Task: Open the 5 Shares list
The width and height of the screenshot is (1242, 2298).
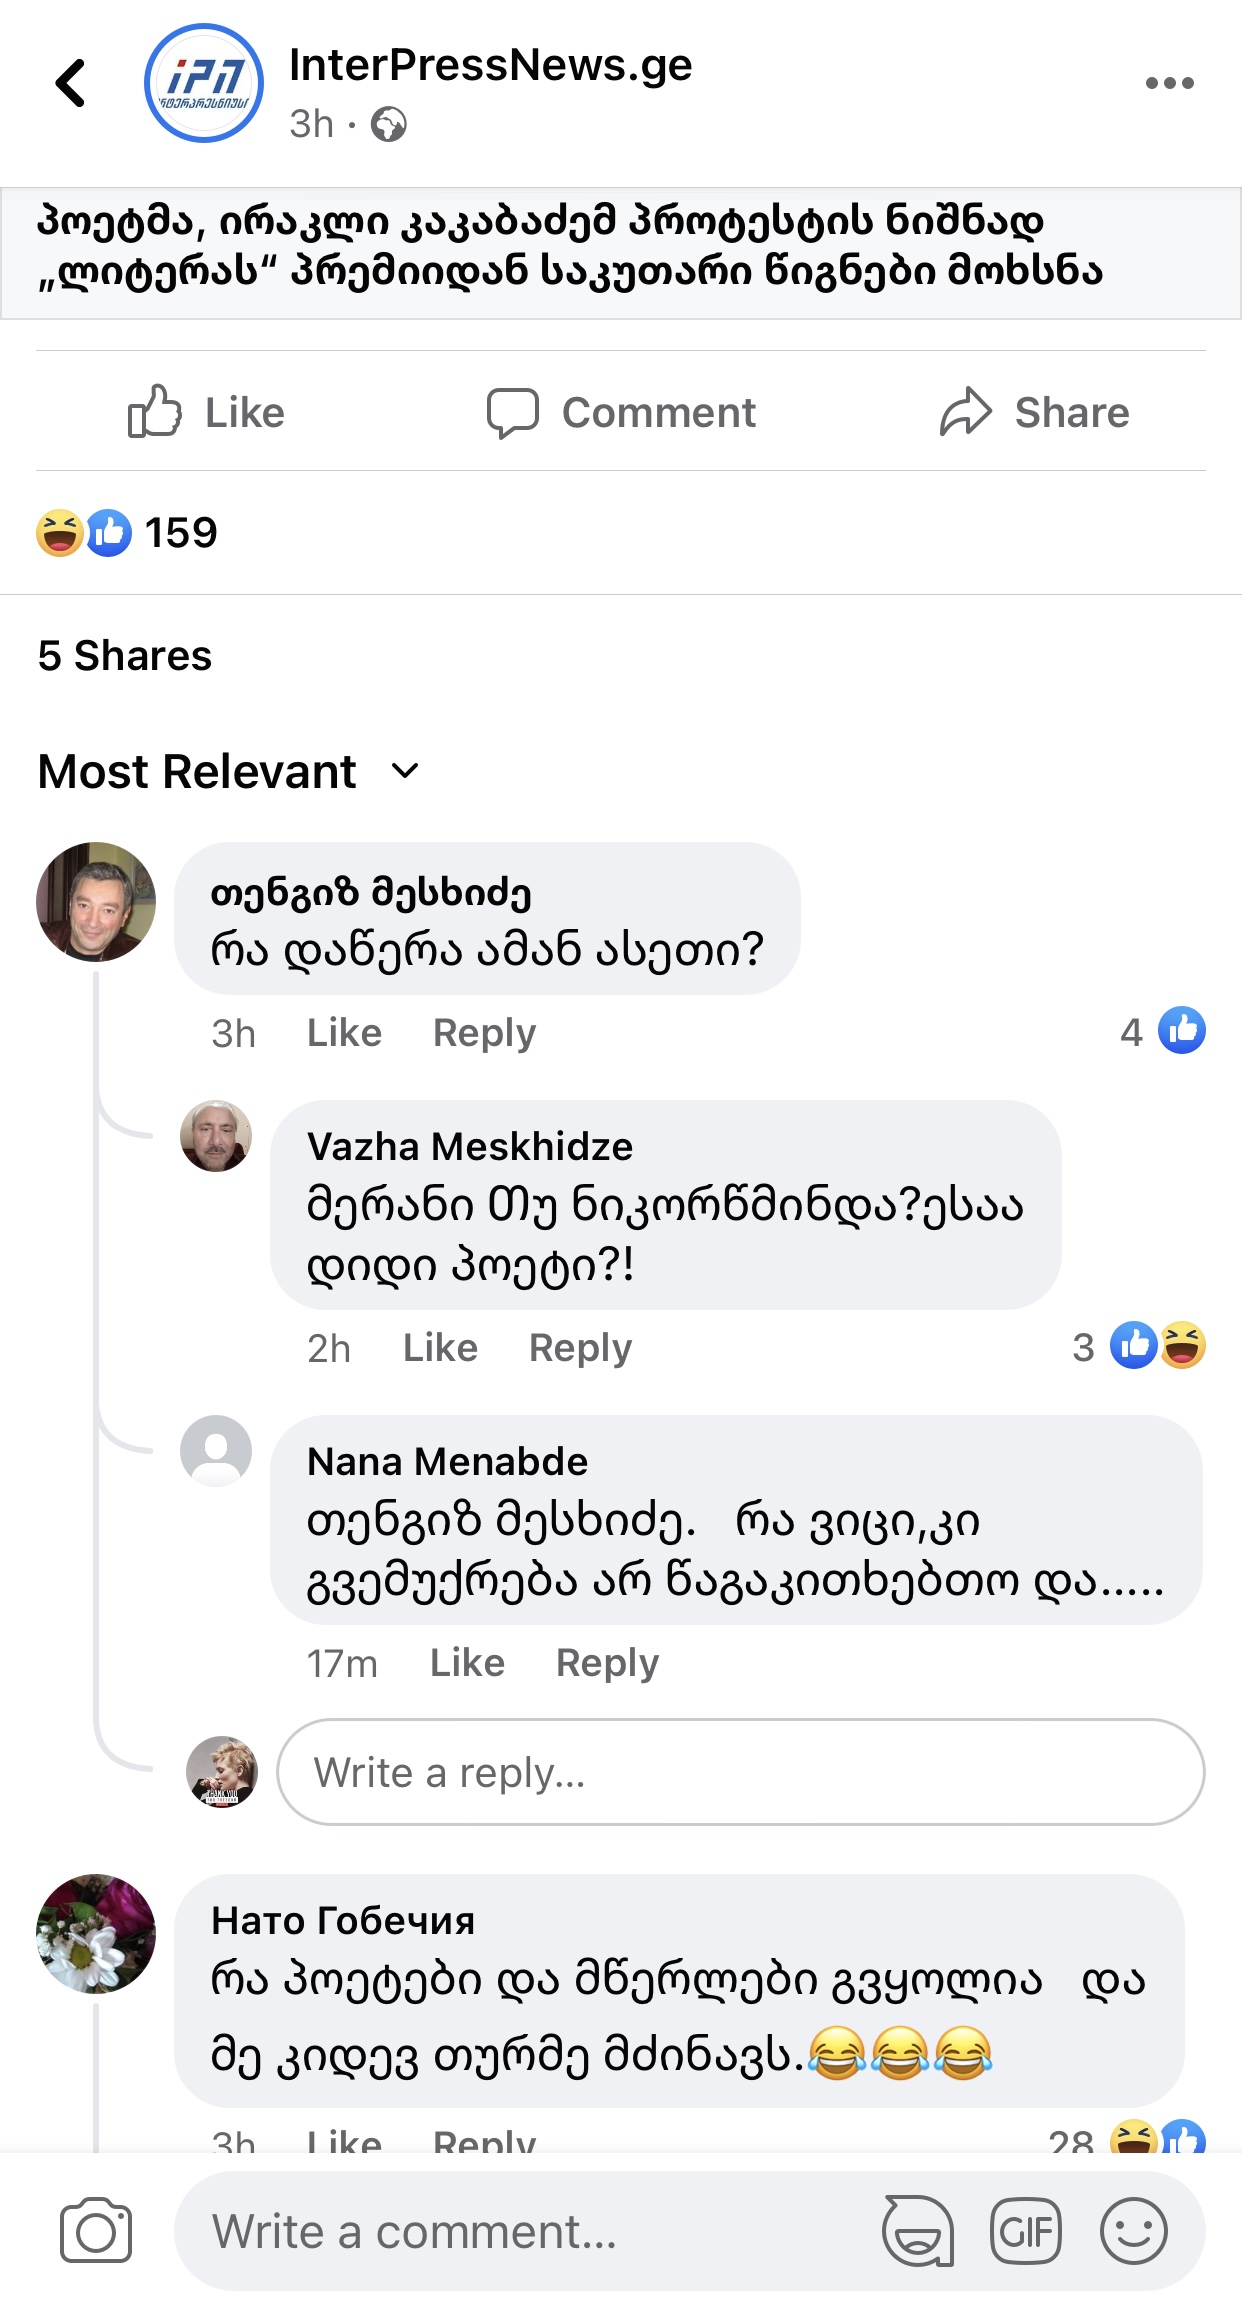Action: tap(125, 656)
